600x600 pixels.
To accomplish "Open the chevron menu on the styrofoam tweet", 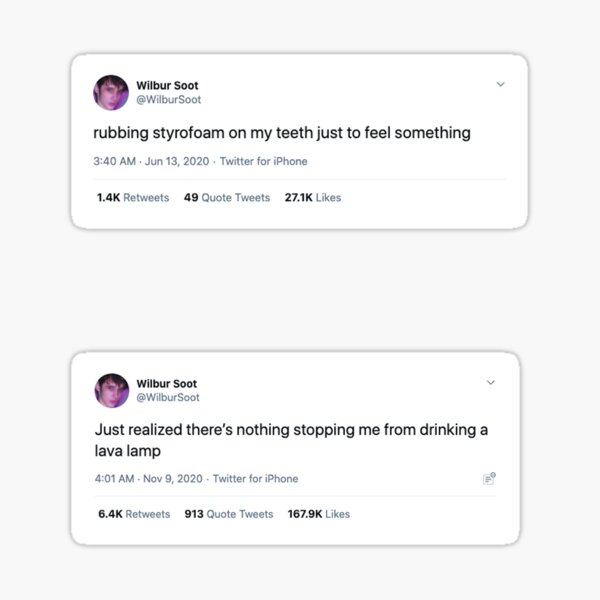I will point(500,85).
